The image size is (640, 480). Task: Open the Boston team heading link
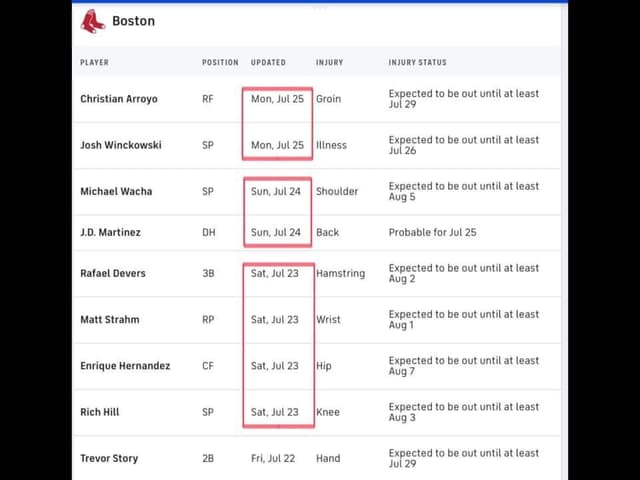[133, 21]
